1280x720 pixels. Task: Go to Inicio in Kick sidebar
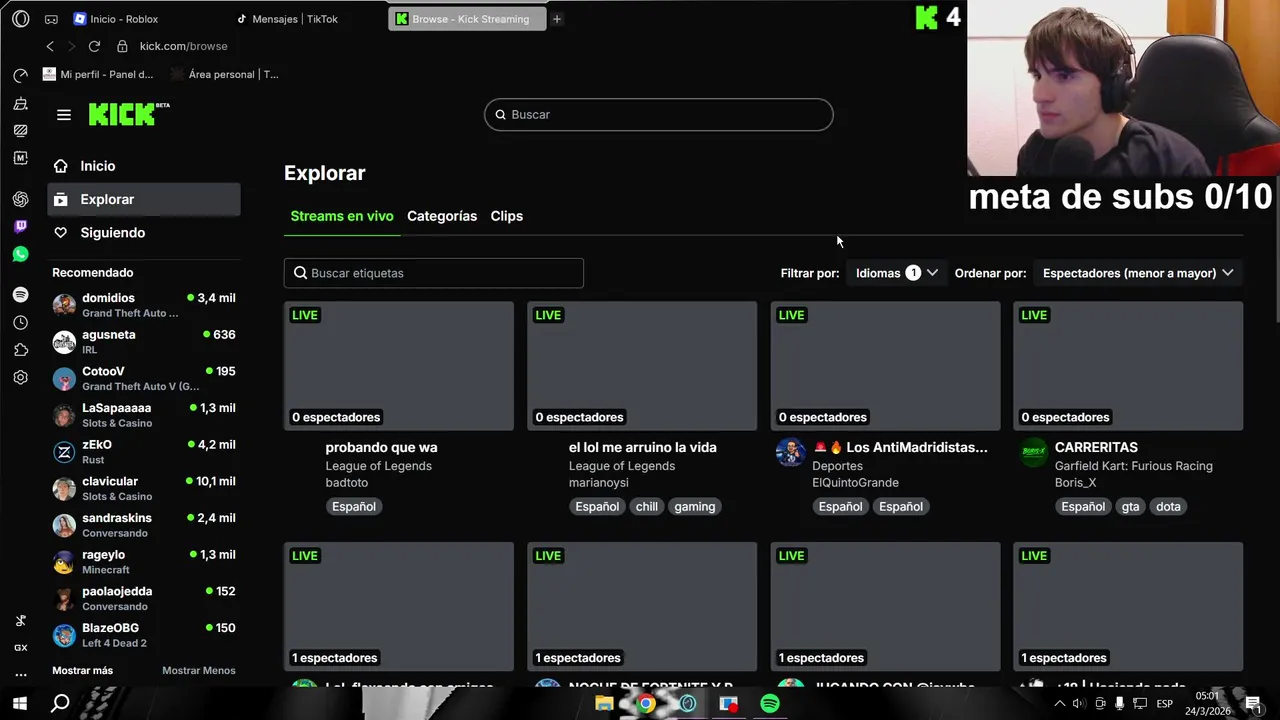pos(144,166)
